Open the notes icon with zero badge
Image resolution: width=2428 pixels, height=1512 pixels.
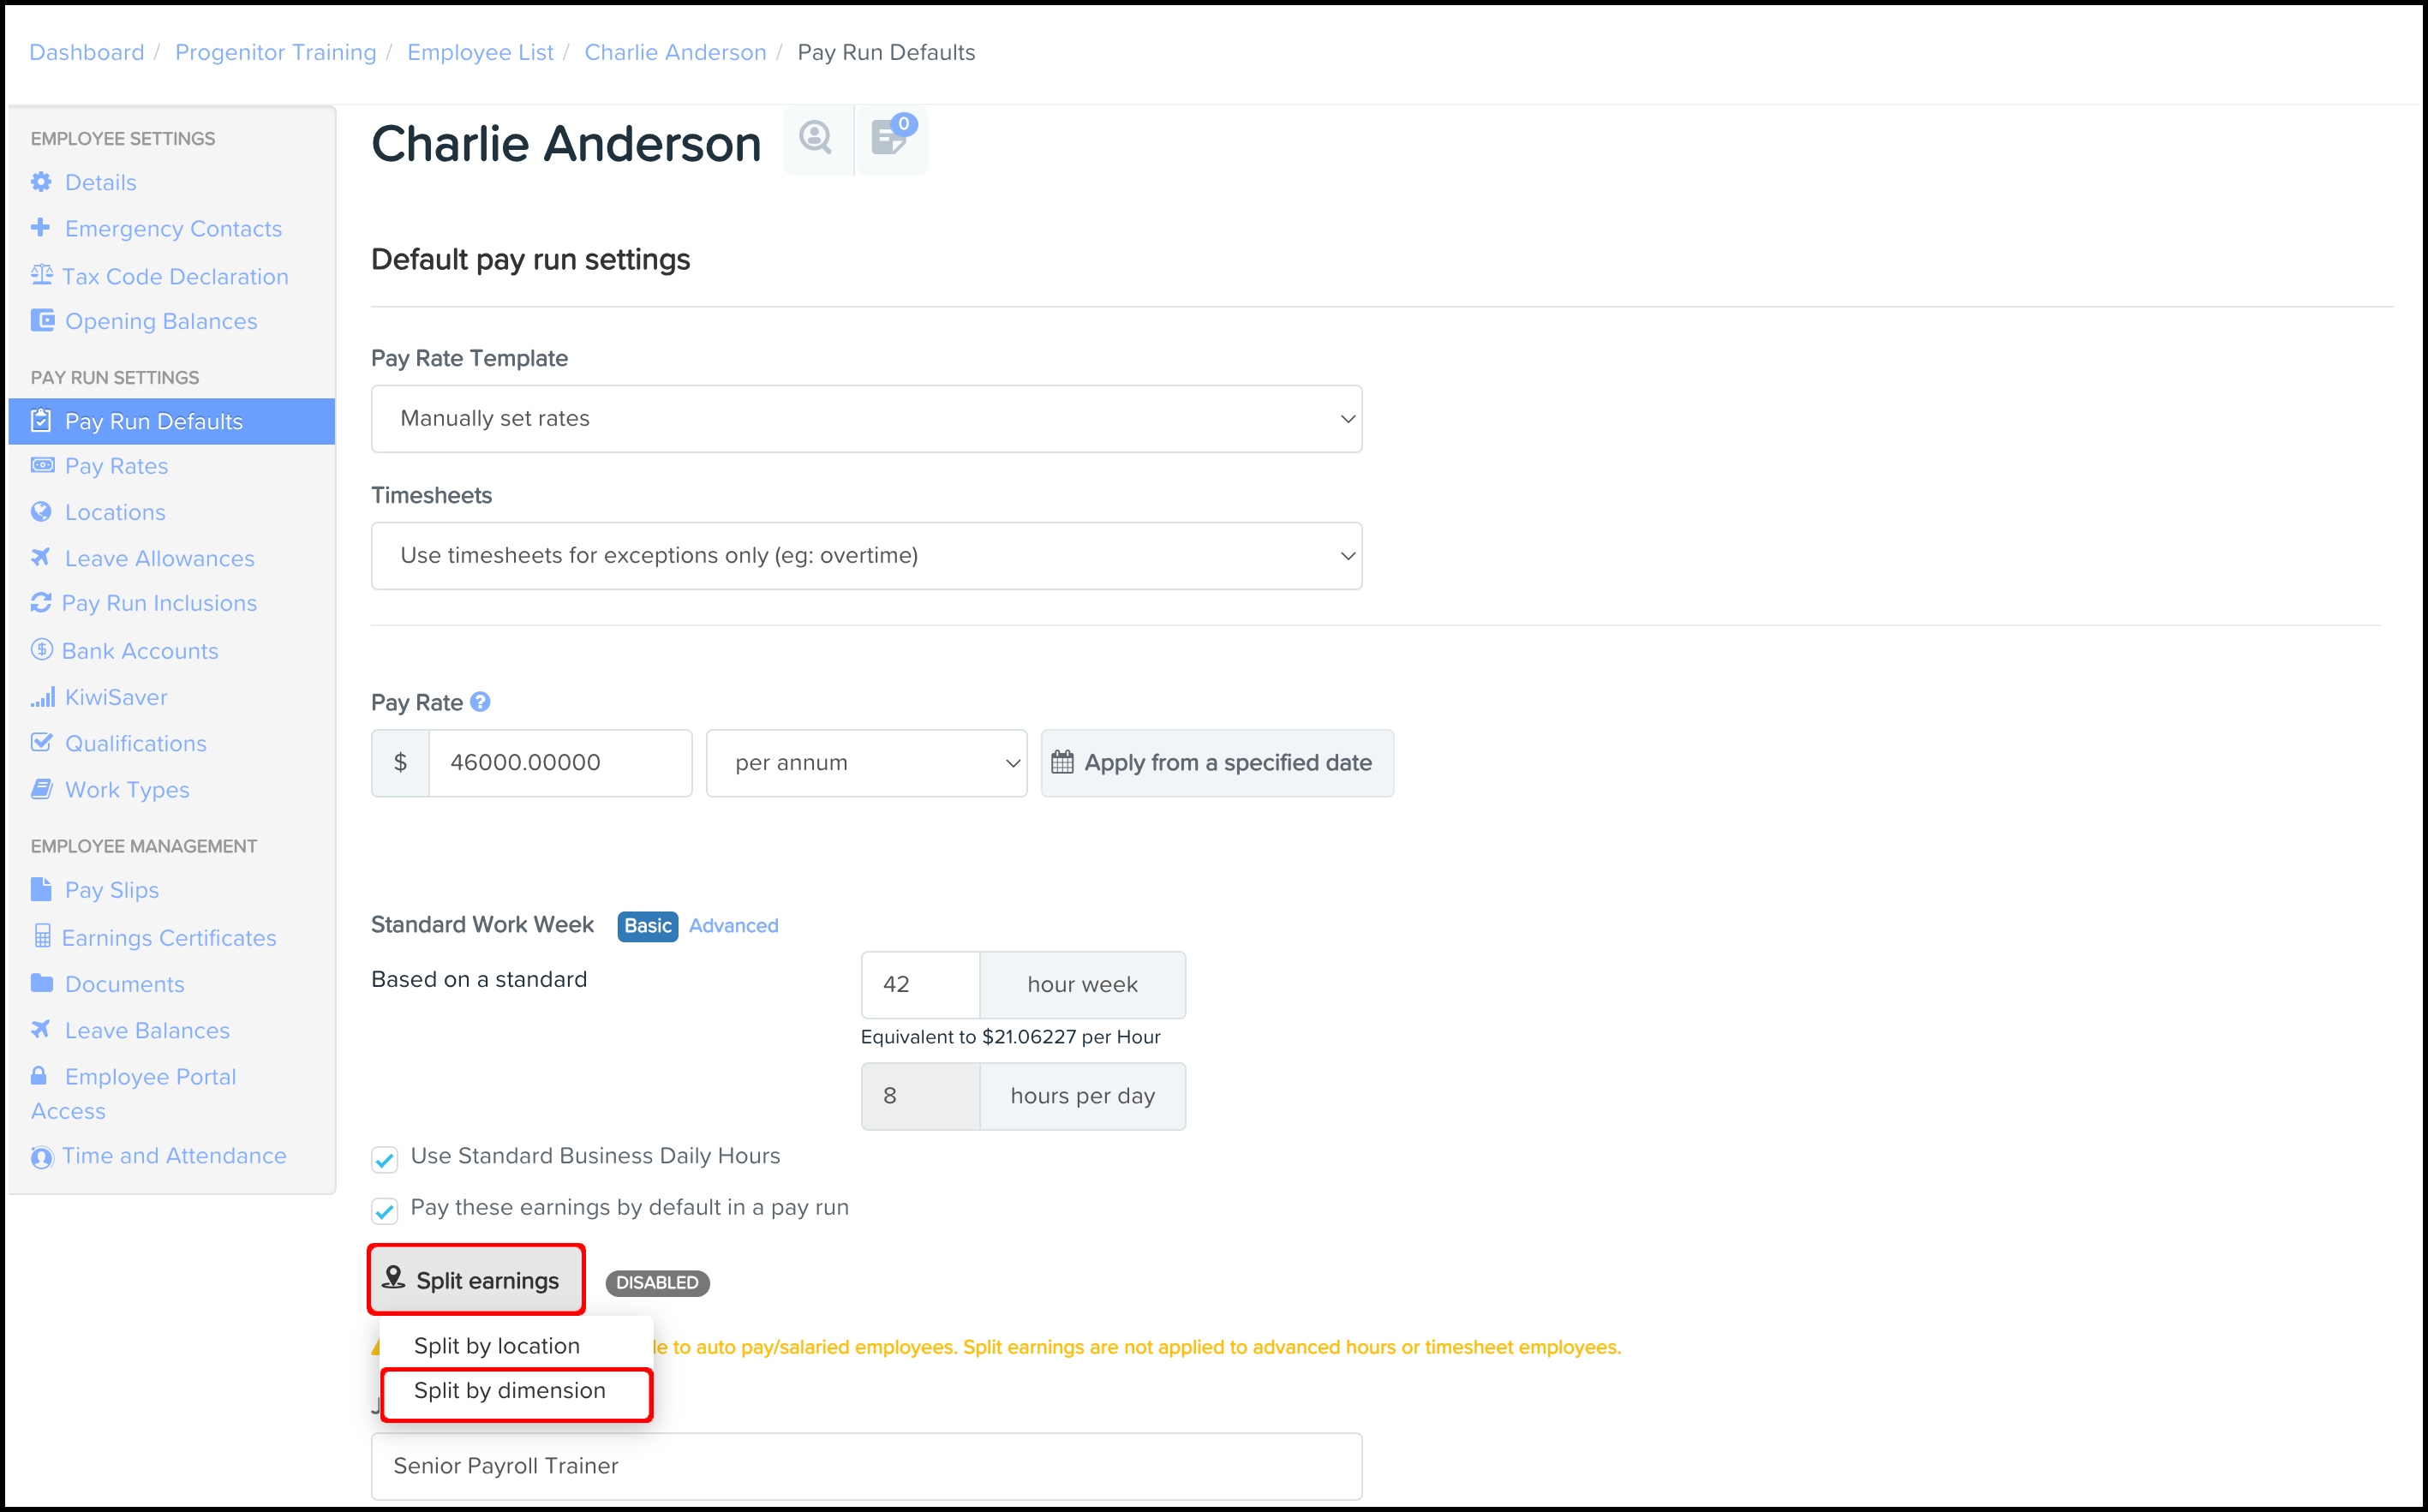click(889, 138)
